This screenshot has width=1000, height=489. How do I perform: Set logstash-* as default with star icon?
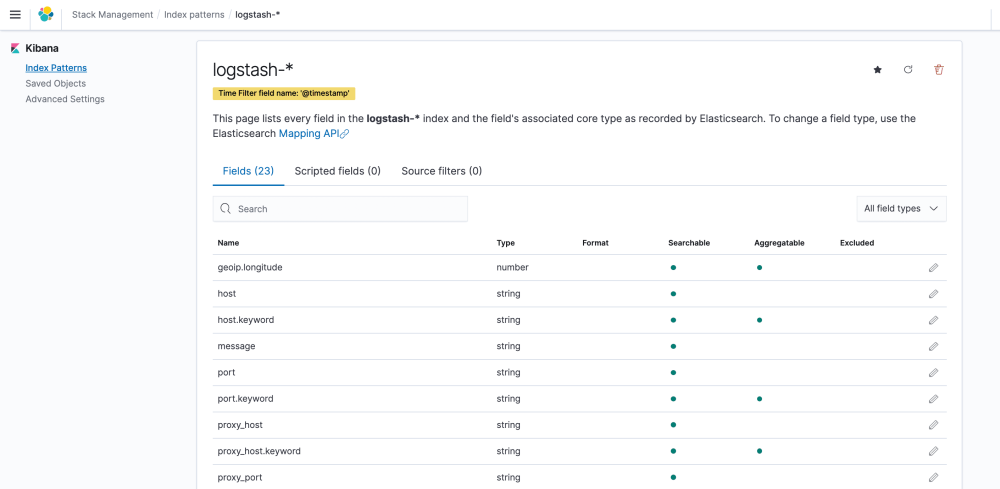(878, 70)
